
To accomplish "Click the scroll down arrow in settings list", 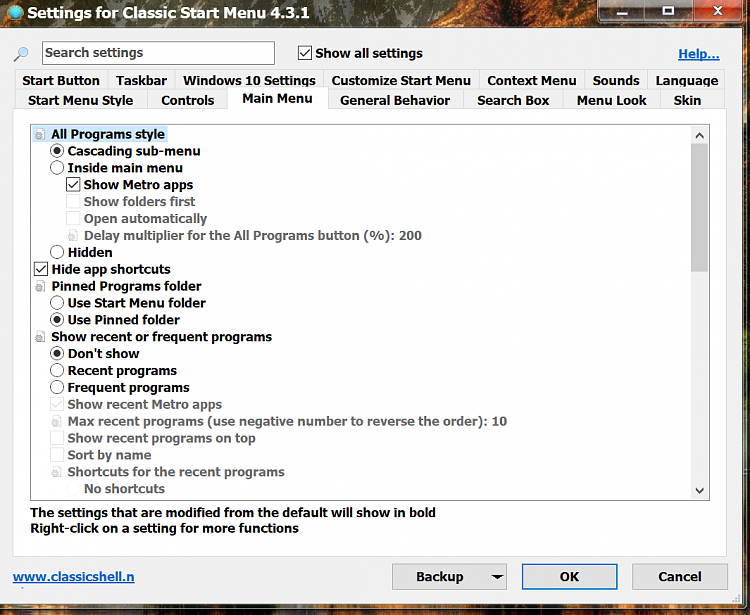I will point(699,490).
